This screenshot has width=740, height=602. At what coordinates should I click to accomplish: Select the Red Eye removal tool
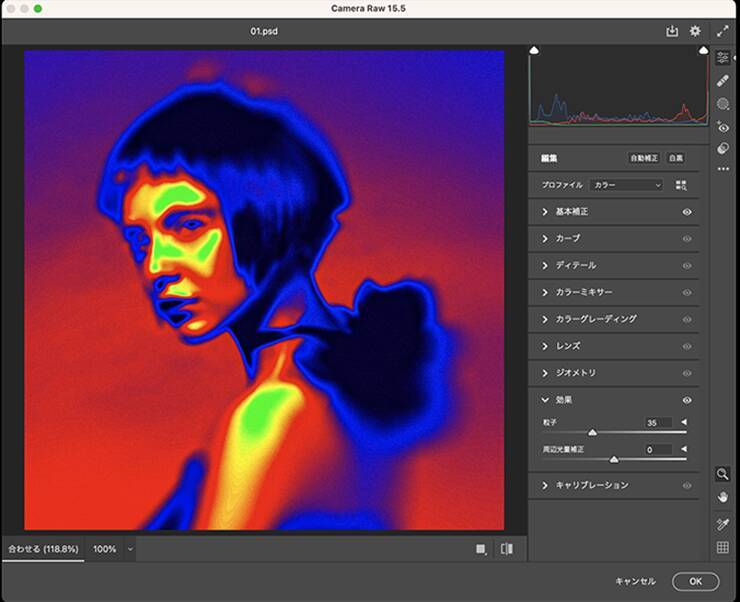[723, 127]
